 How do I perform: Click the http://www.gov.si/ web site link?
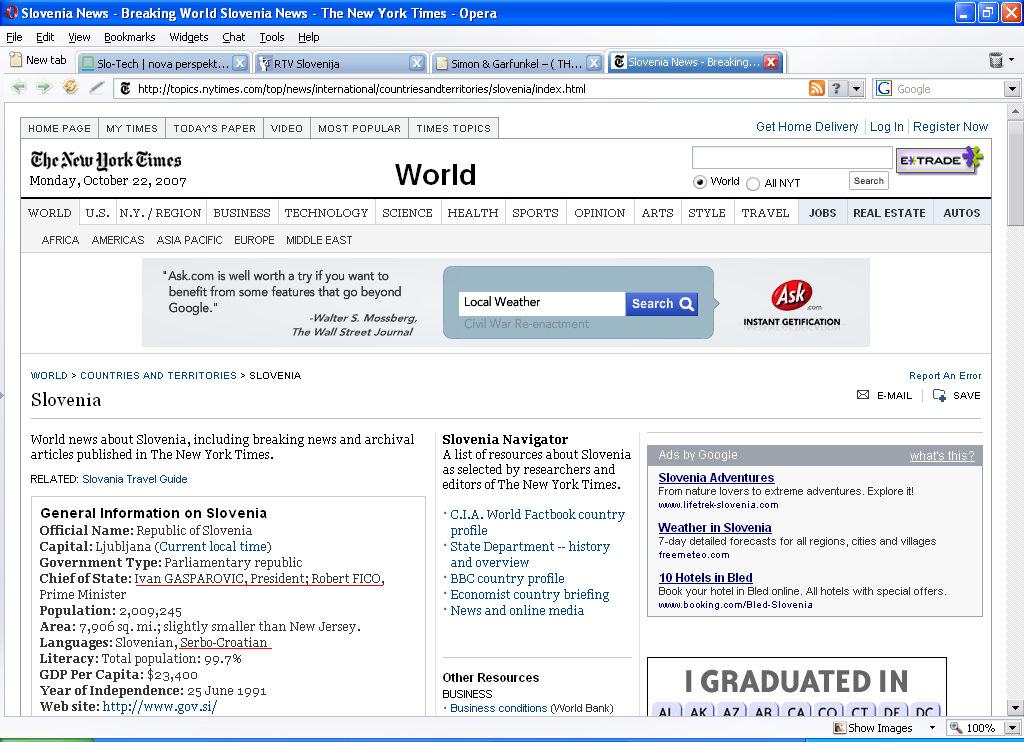click(159, 707)
